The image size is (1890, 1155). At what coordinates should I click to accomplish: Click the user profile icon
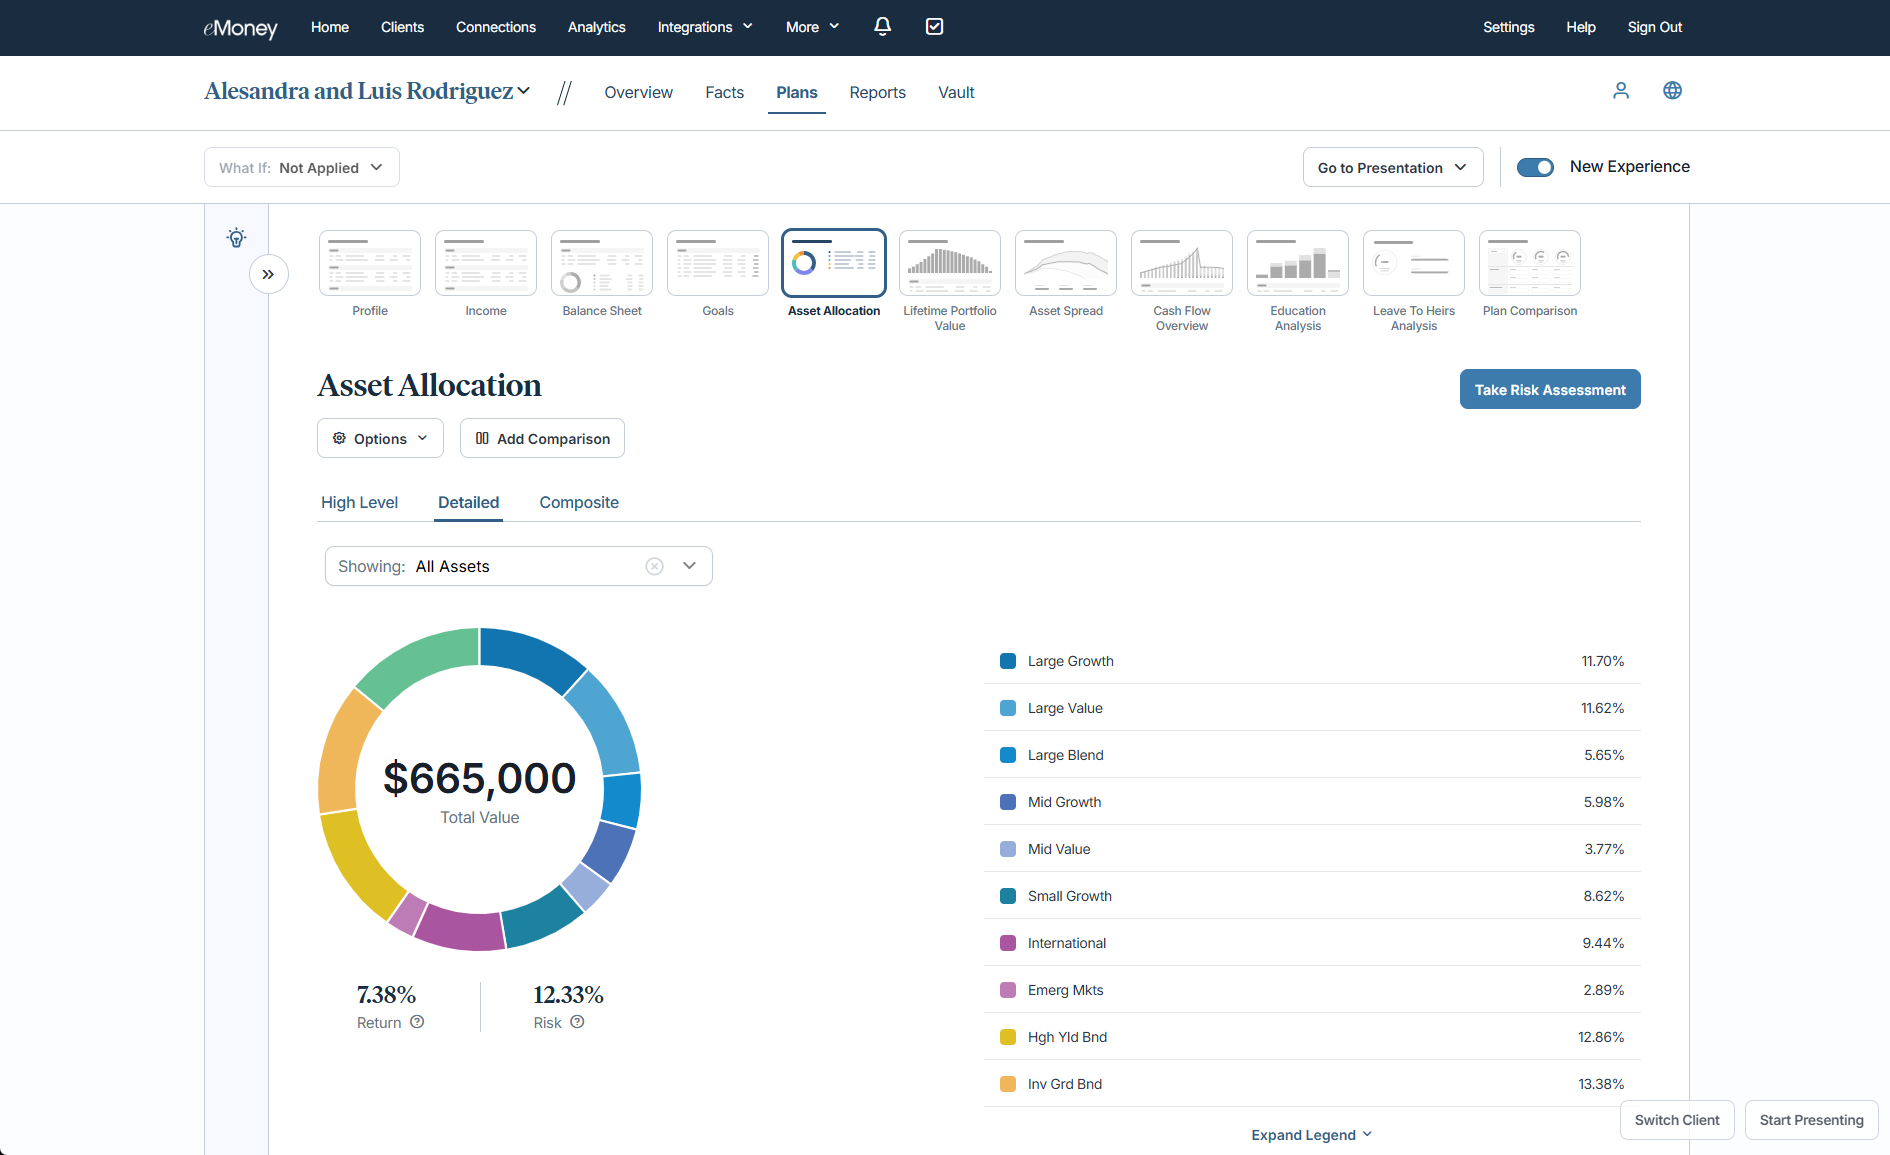(x=1621, y=91)
